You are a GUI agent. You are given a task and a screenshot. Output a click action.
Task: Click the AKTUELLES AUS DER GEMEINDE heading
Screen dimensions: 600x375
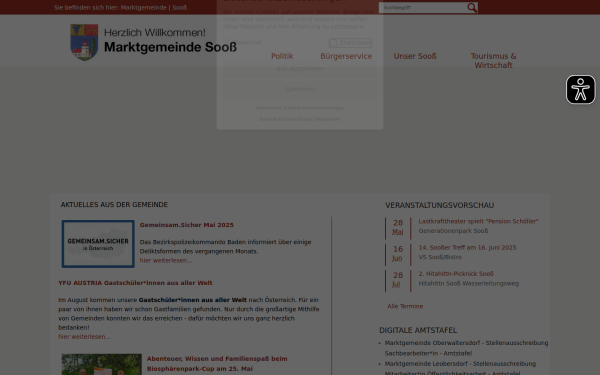click(114, 205)
